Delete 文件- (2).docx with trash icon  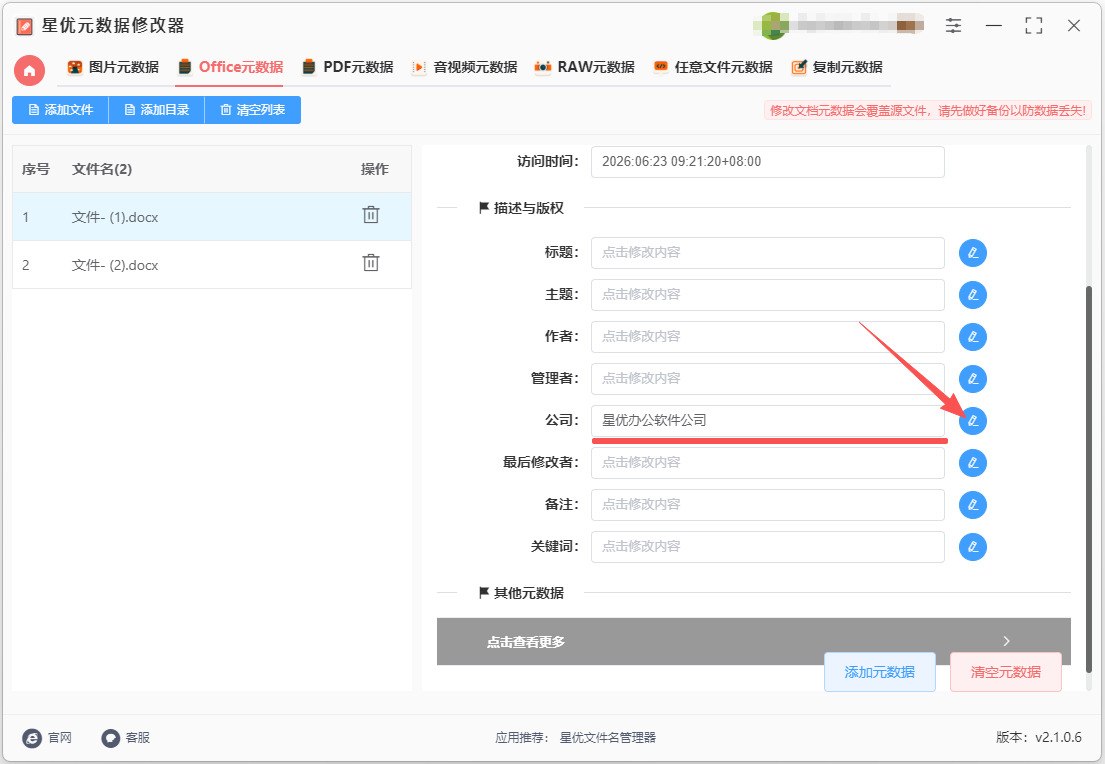(x=371, y=263)
